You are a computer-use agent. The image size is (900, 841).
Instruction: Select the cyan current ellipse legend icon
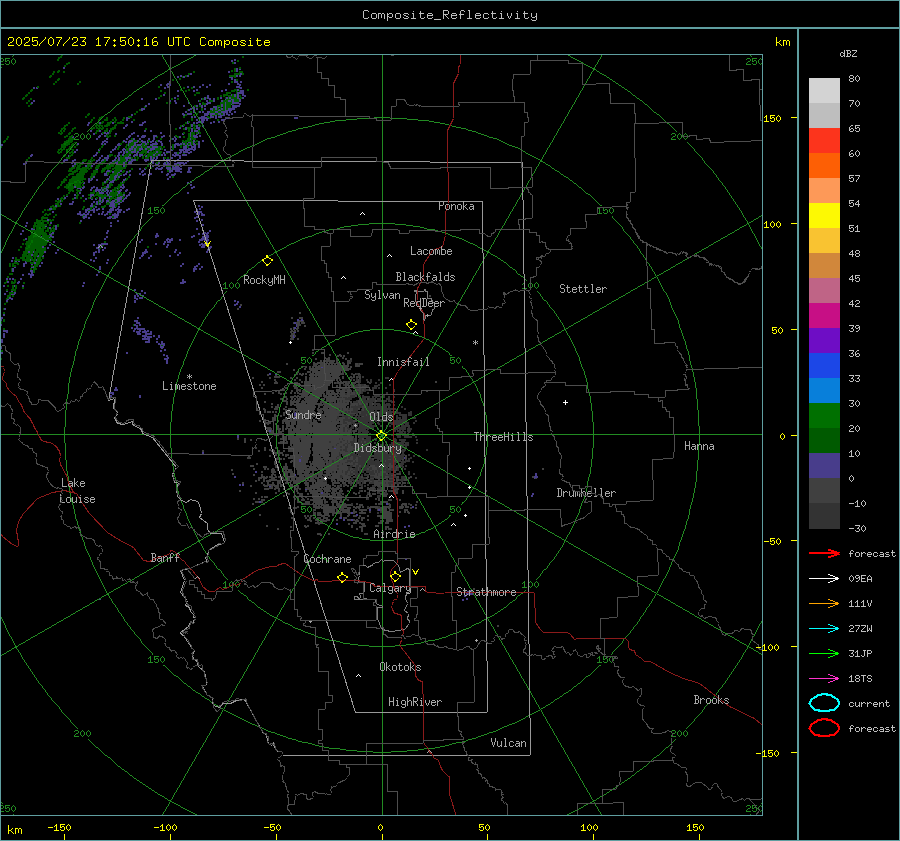point(824,703)
